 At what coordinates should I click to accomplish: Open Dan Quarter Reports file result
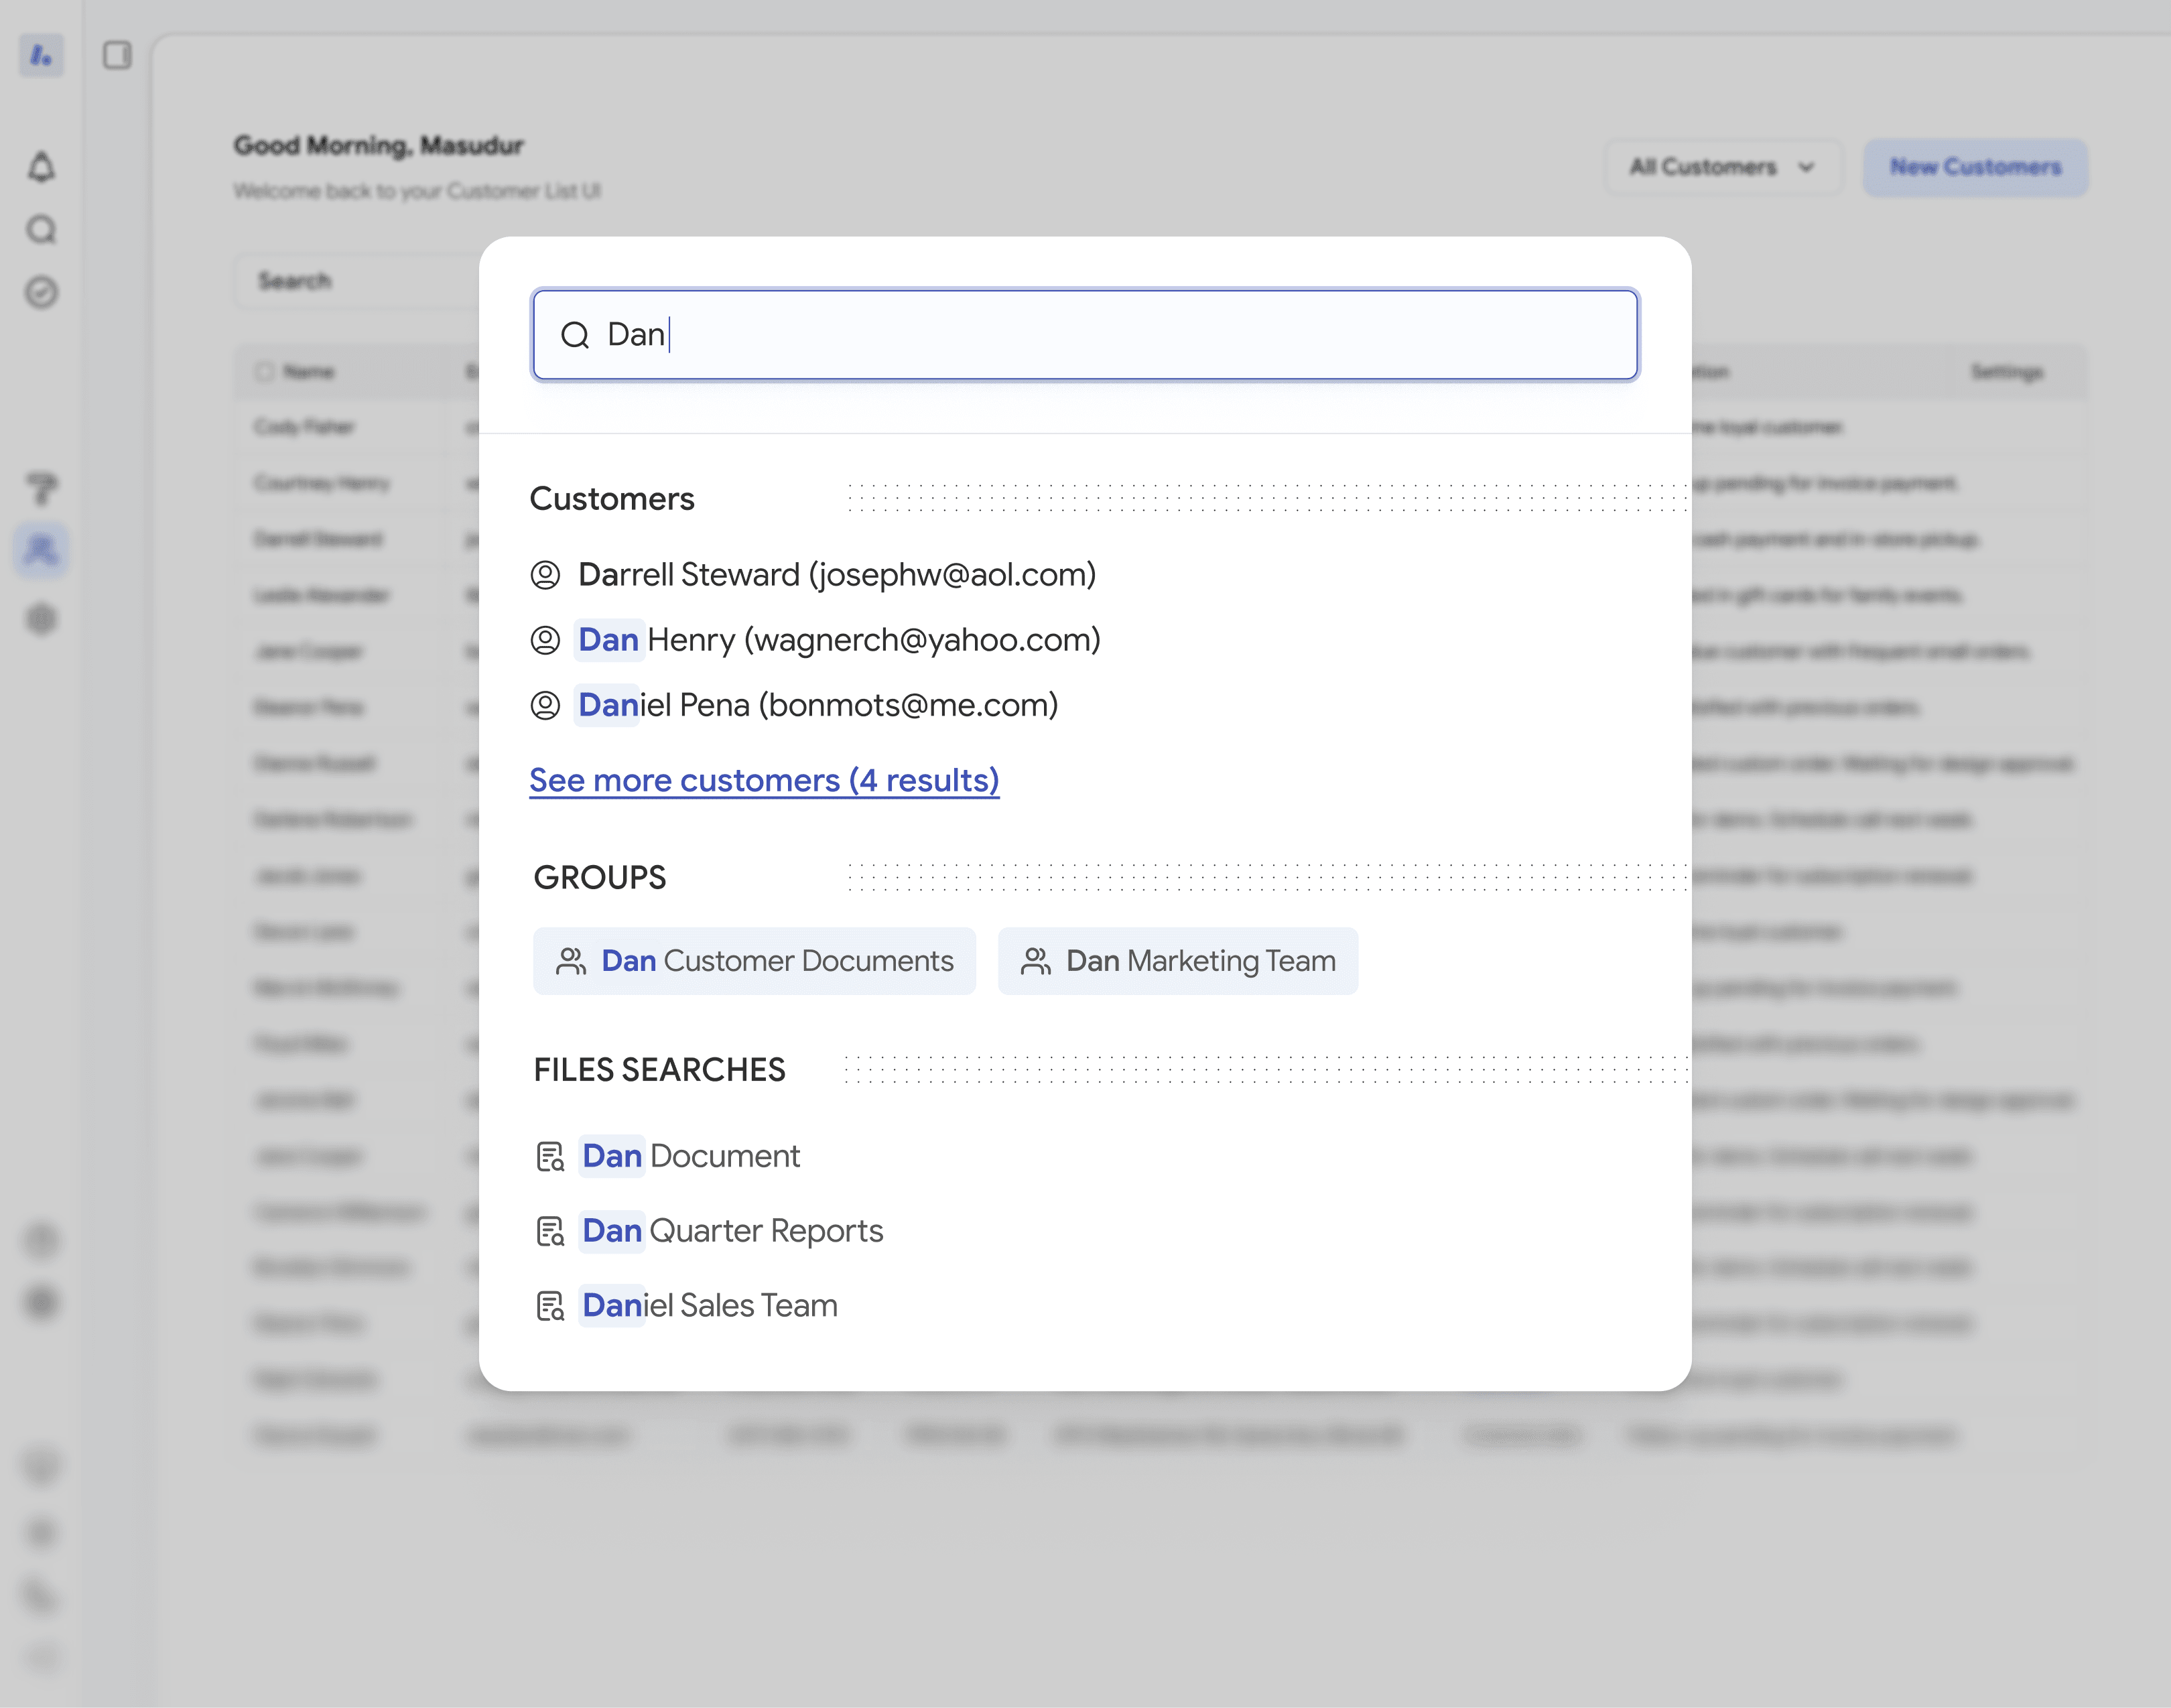click(732, 1231)
